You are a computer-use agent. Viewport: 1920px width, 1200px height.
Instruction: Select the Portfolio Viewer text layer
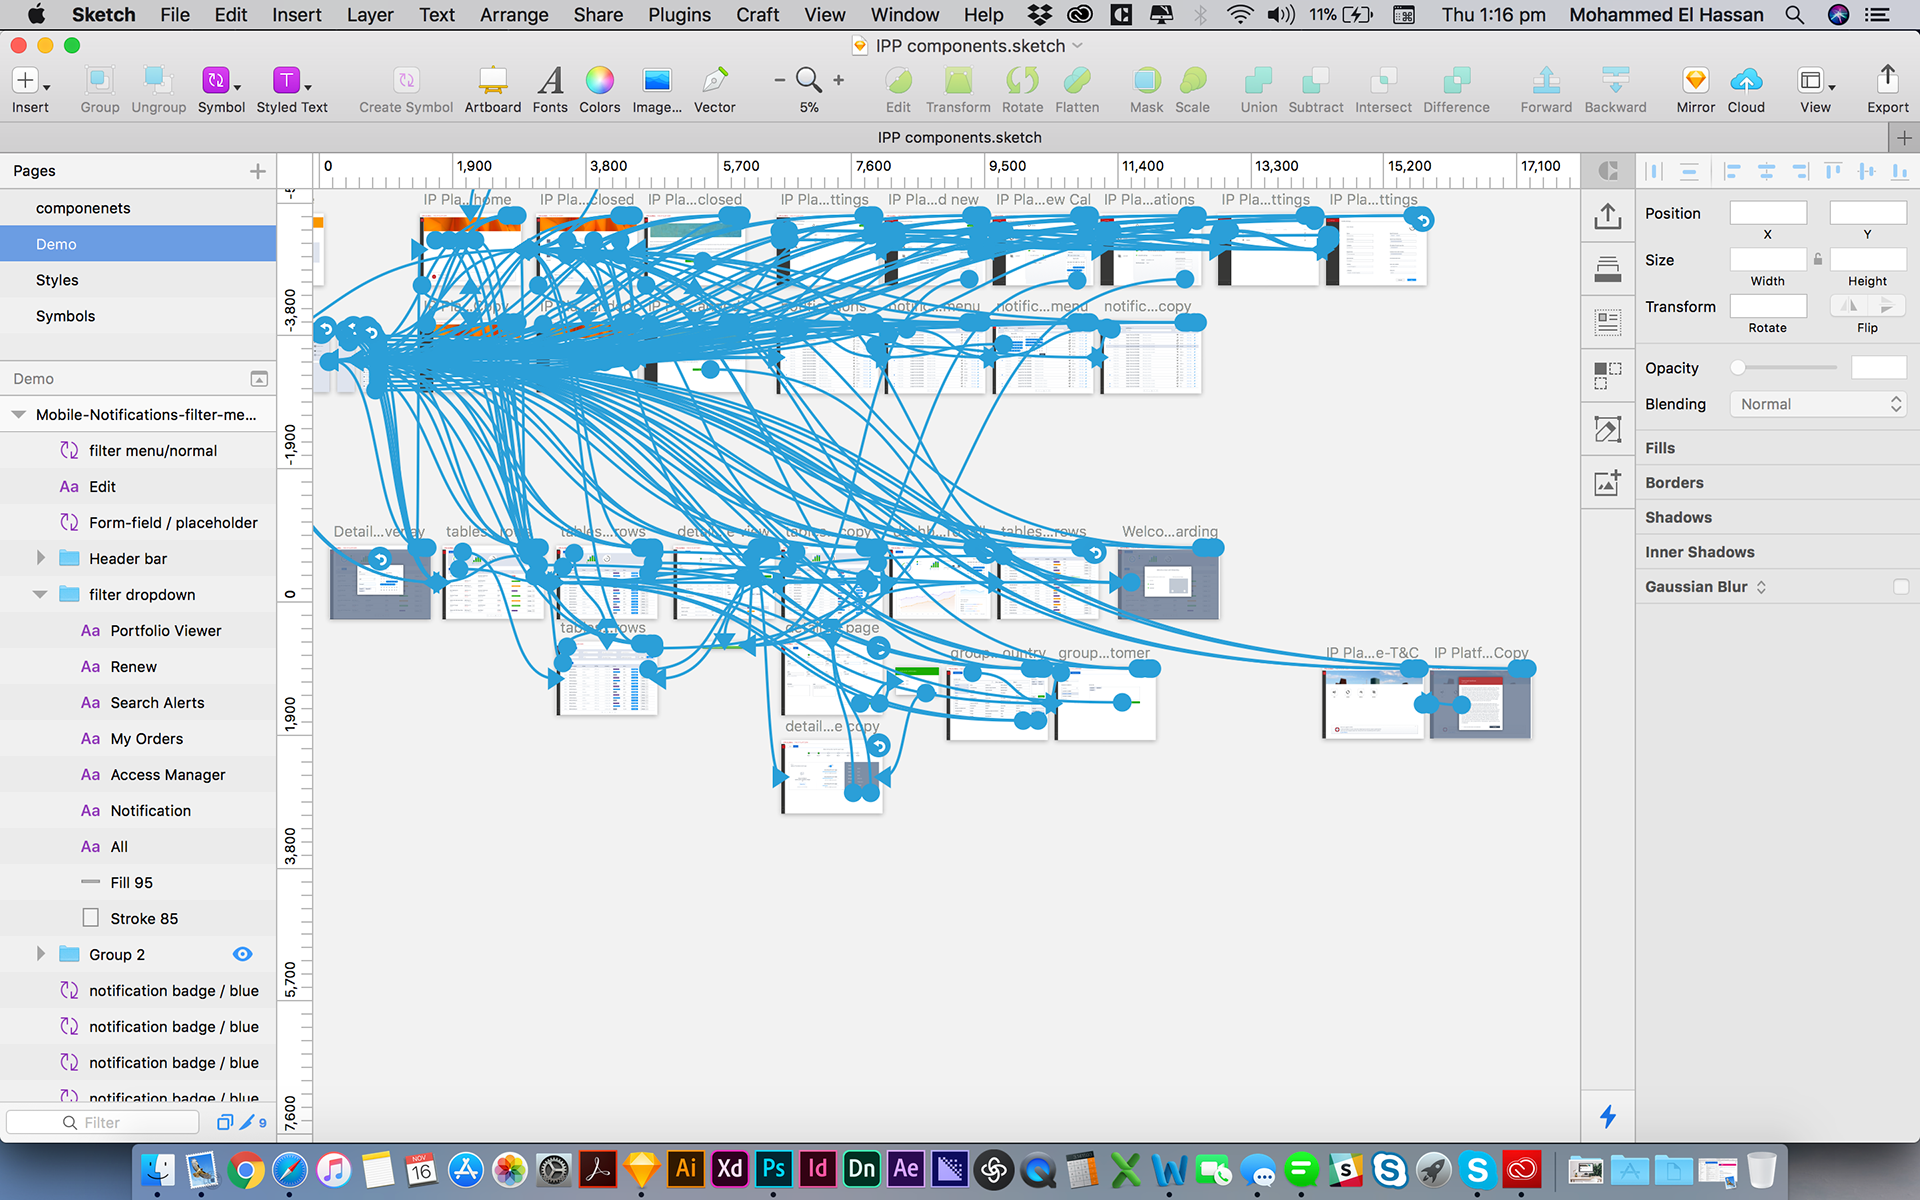tap(166, 630)
